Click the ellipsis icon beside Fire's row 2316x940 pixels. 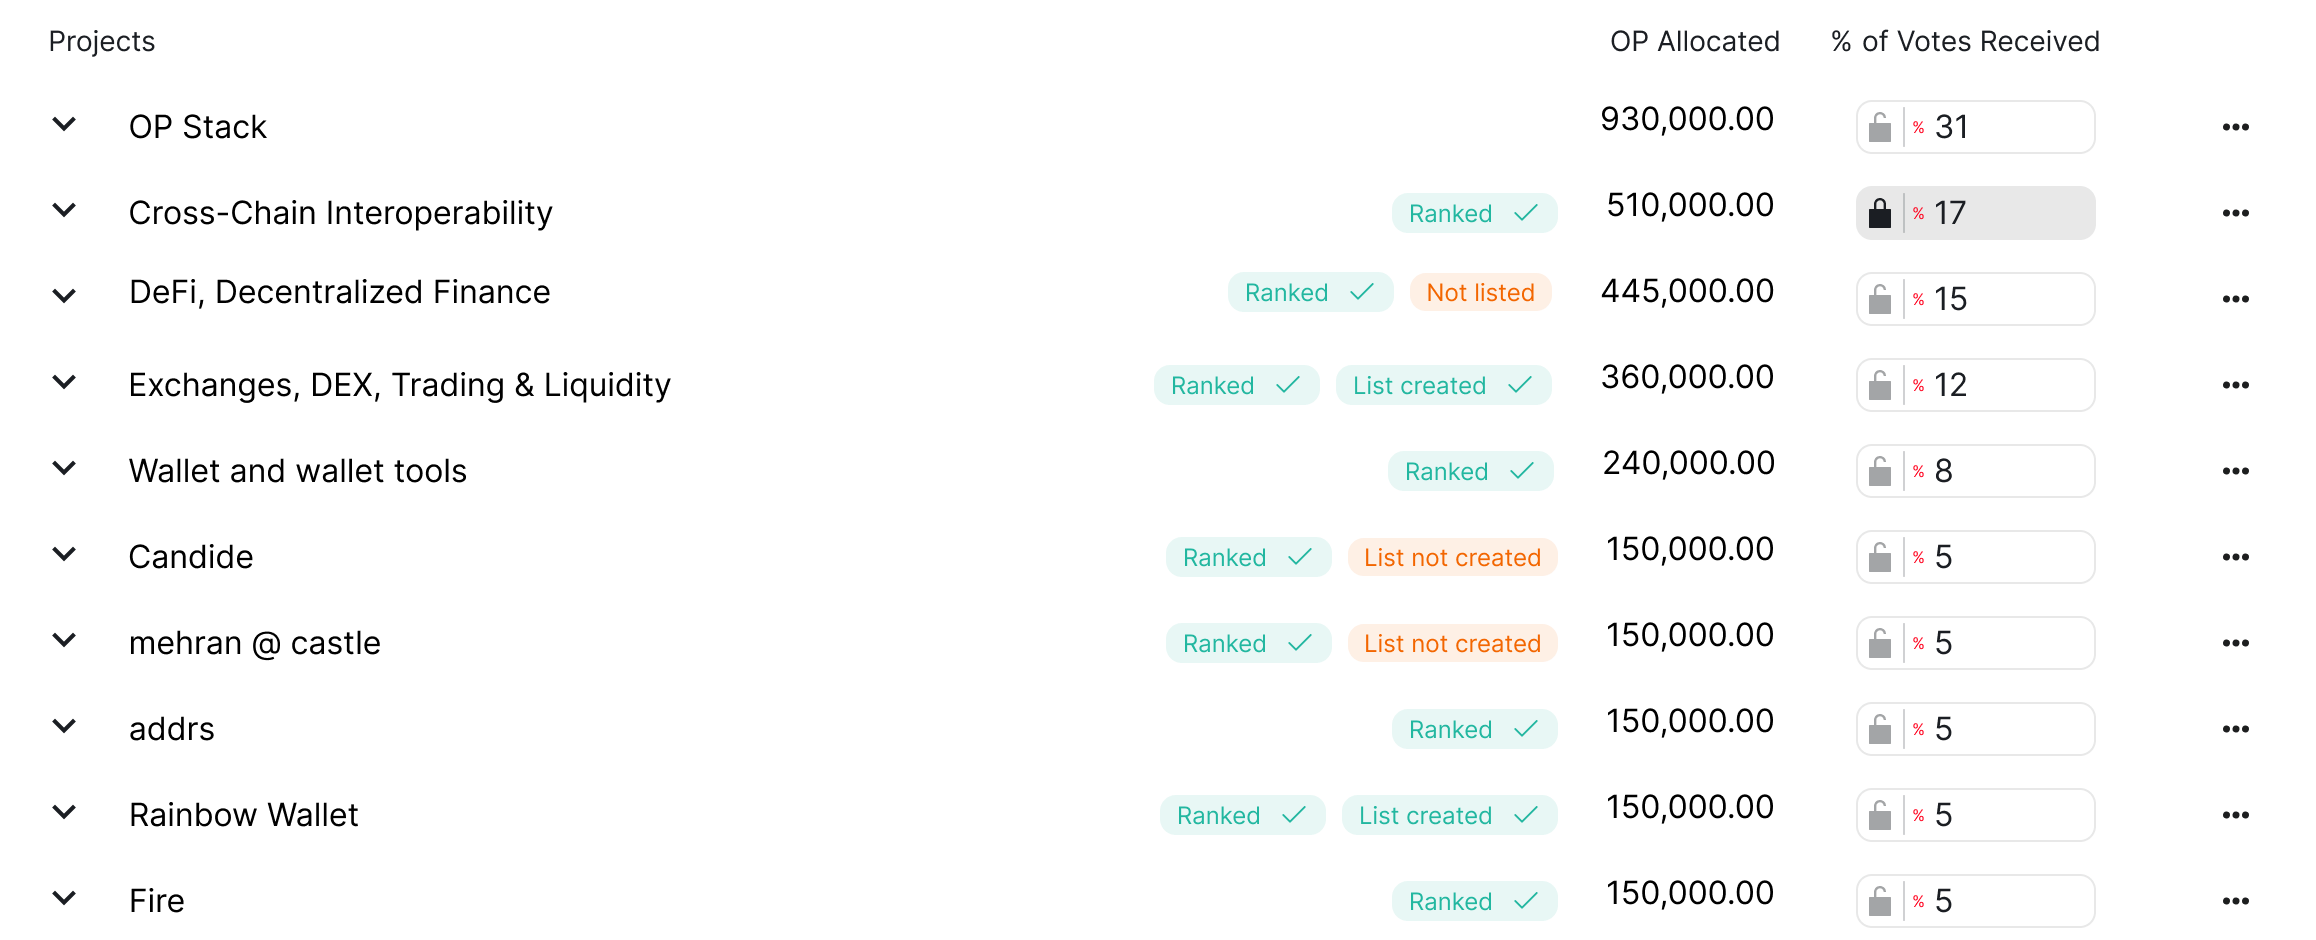pyautogui.click(x=2236, y=900)
